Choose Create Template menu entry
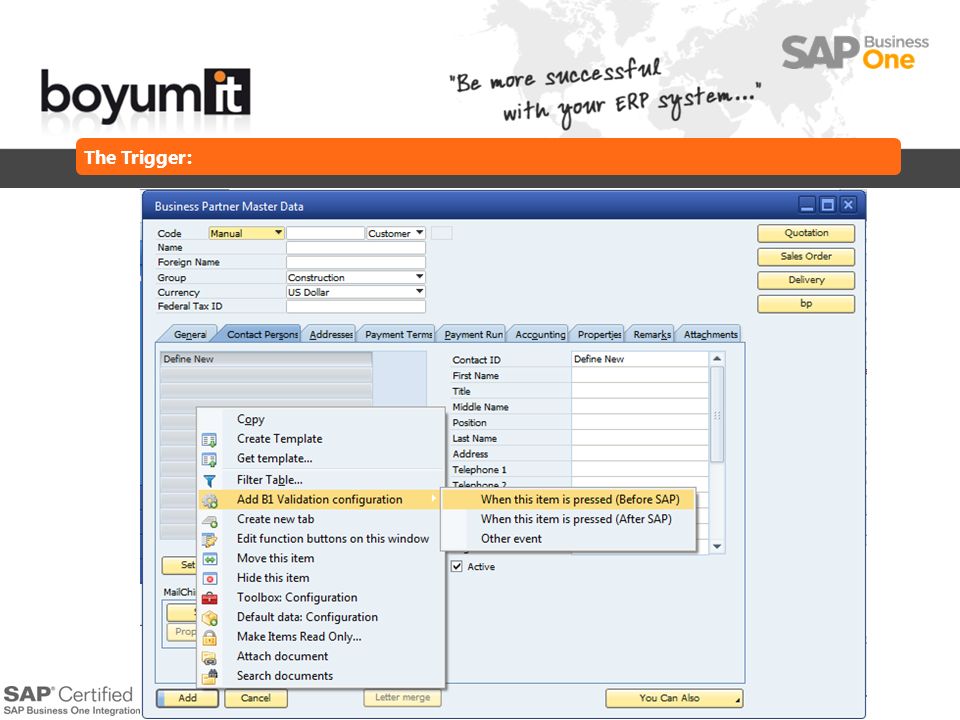Image resolution: width=960 pixels, height=720 pixels. [279, 439]
